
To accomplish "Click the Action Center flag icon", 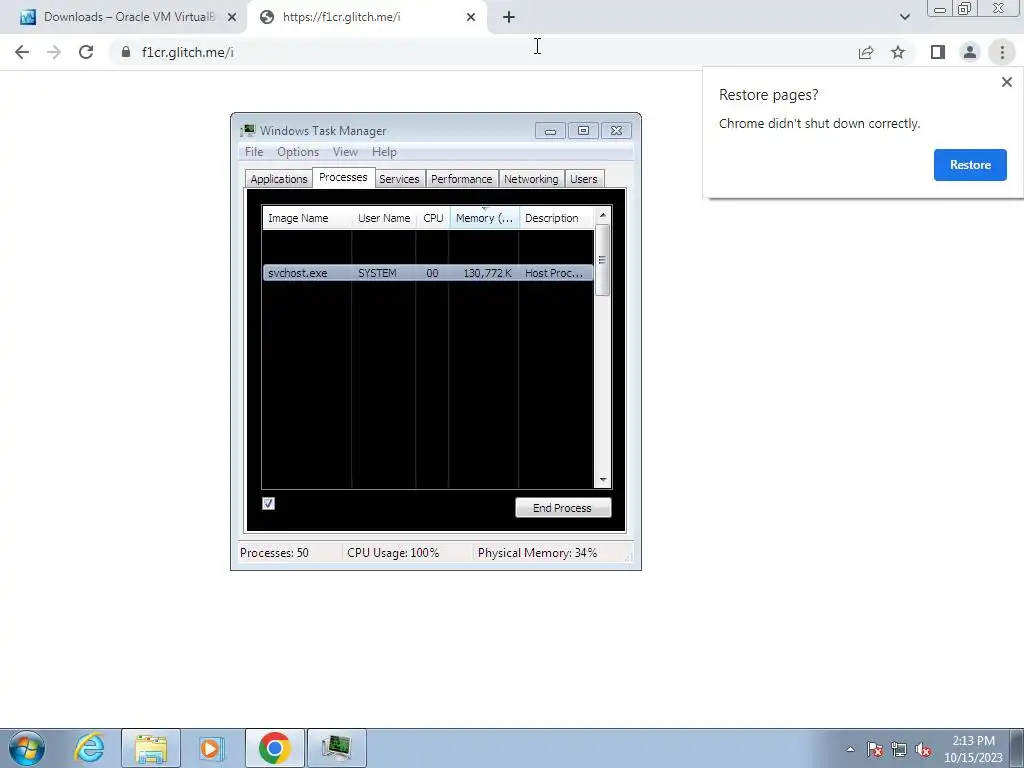I will [x=874, y=749].
